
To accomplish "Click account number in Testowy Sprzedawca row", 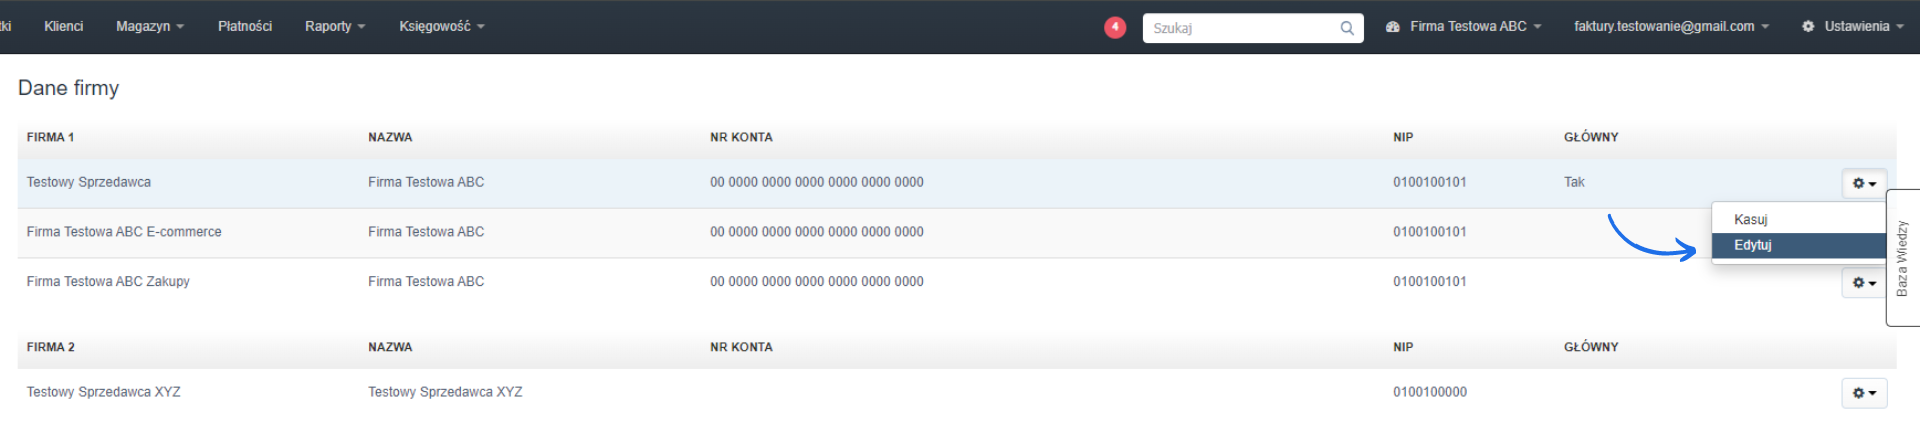I will coord(817,182).
